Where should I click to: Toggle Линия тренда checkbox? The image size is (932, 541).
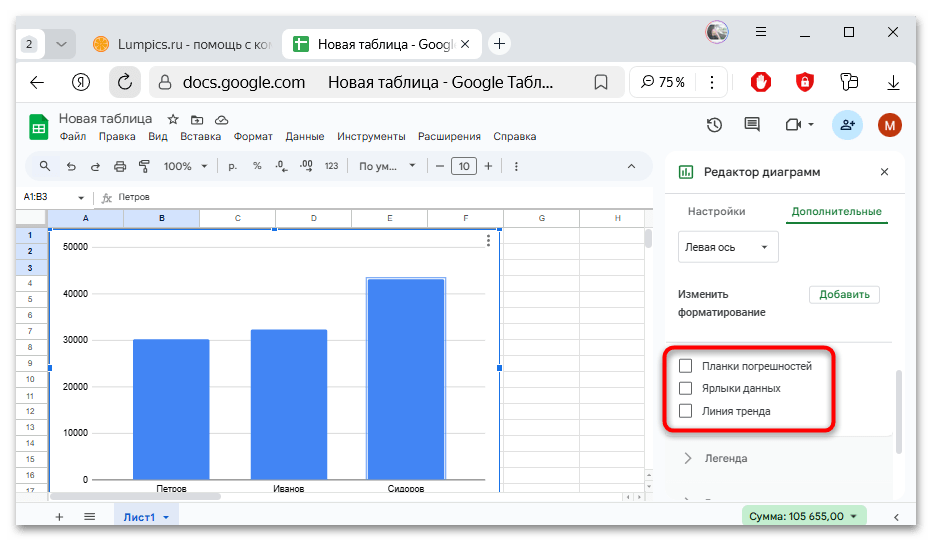[x=685, y=411]
